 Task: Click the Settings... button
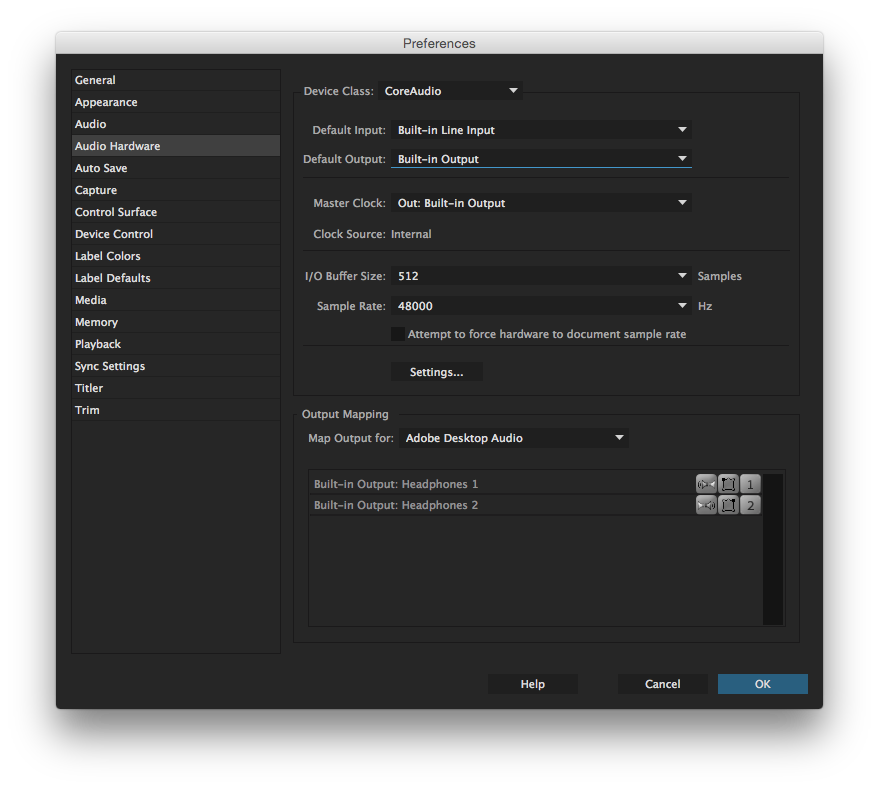[437, 372]
